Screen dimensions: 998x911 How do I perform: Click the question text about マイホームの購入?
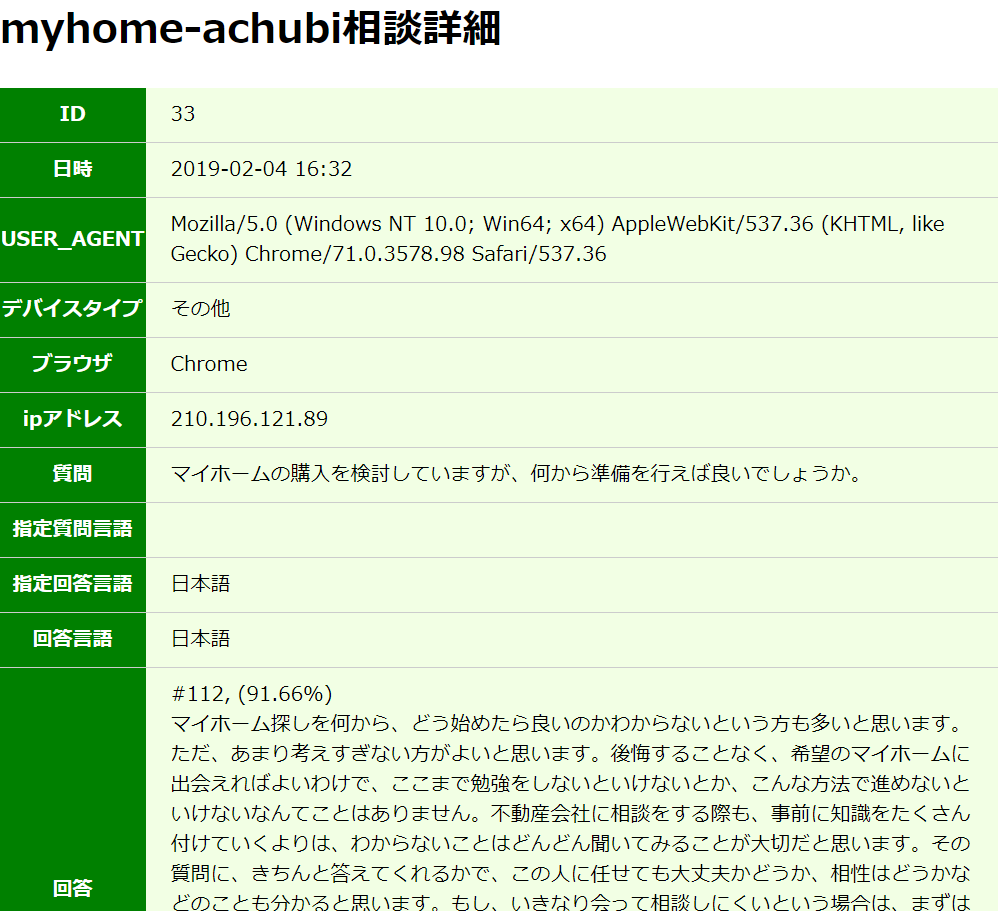(516, 474)
